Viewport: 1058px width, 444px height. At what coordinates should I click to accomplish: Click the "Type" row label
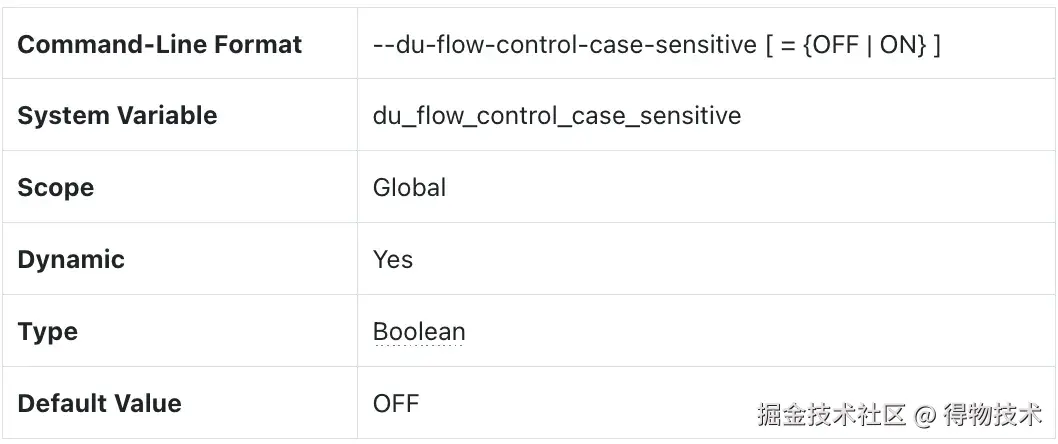click(x=47, y=332)
